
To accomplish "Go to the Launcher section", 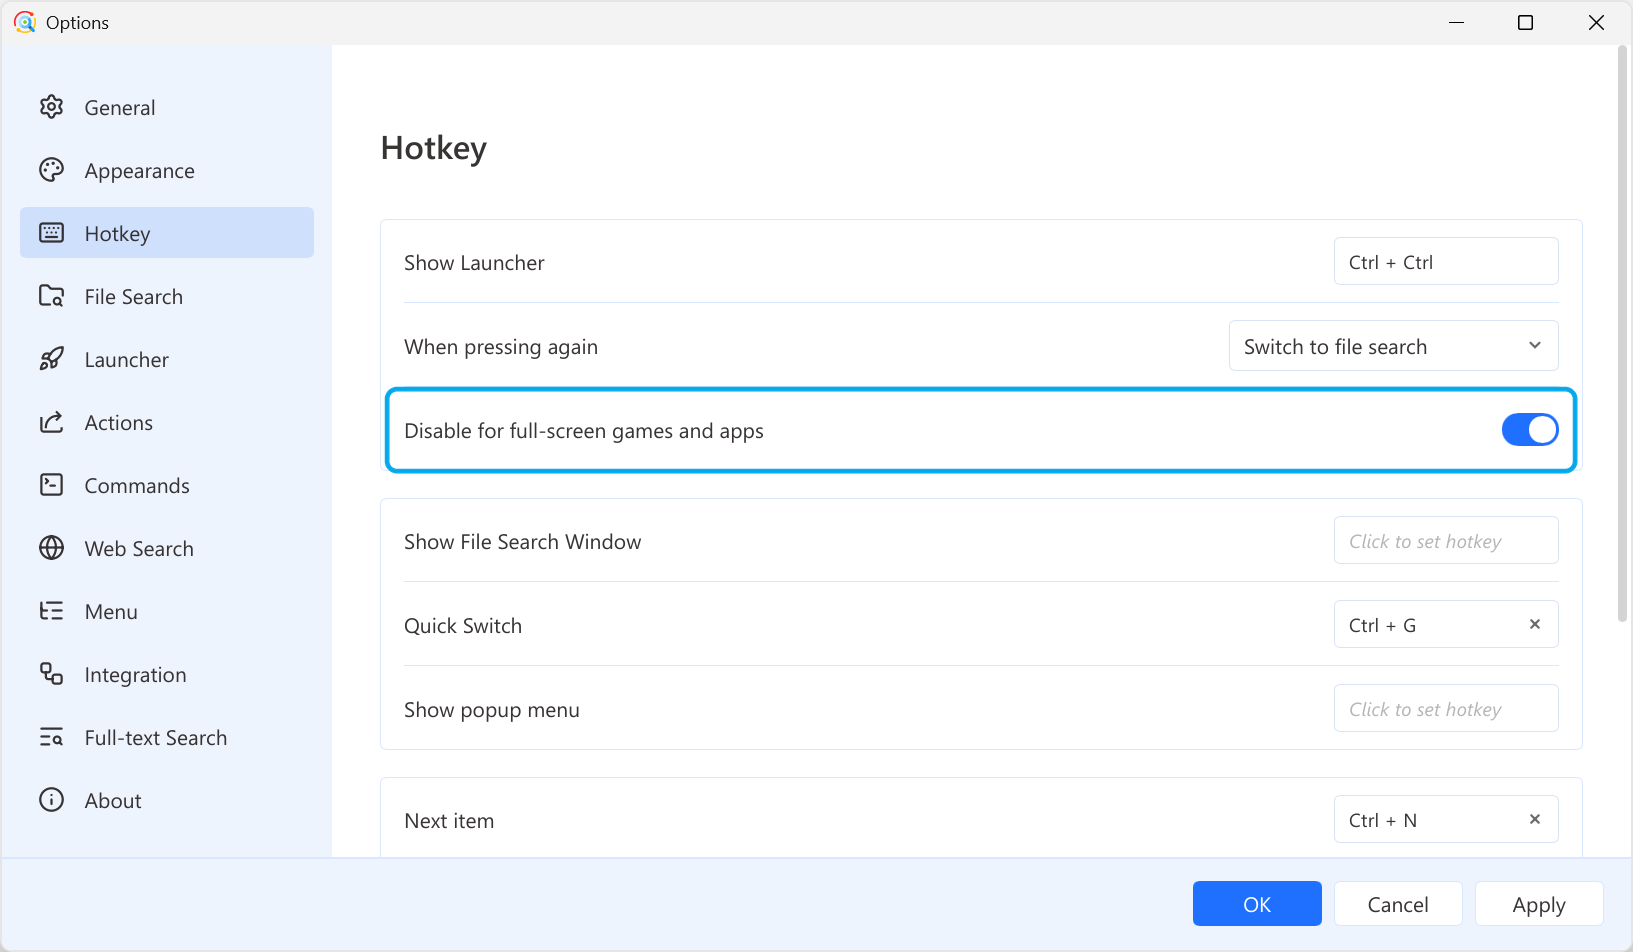I will point(167,359).
